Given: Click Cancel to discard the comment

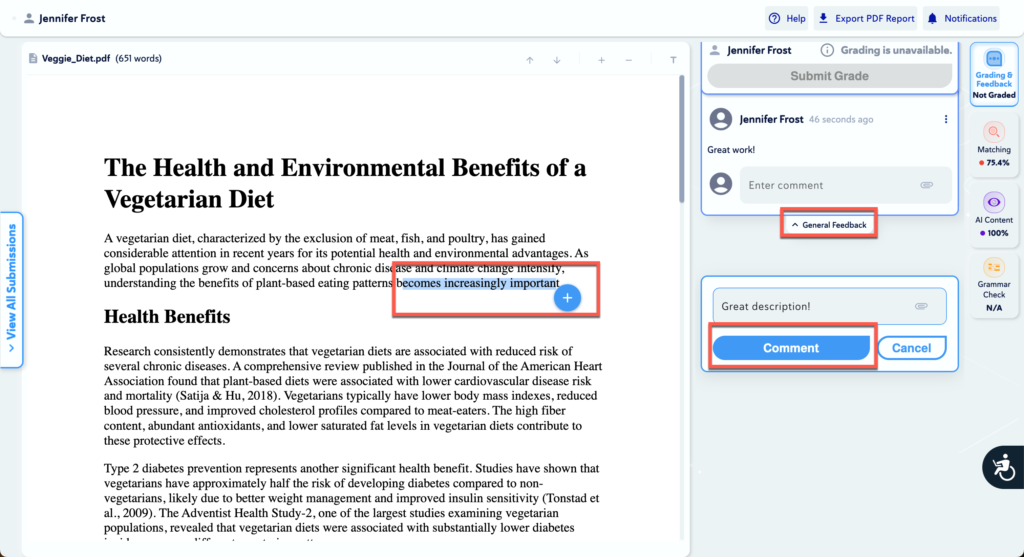Looking at the screenshot, I should (x=911, y=348).
